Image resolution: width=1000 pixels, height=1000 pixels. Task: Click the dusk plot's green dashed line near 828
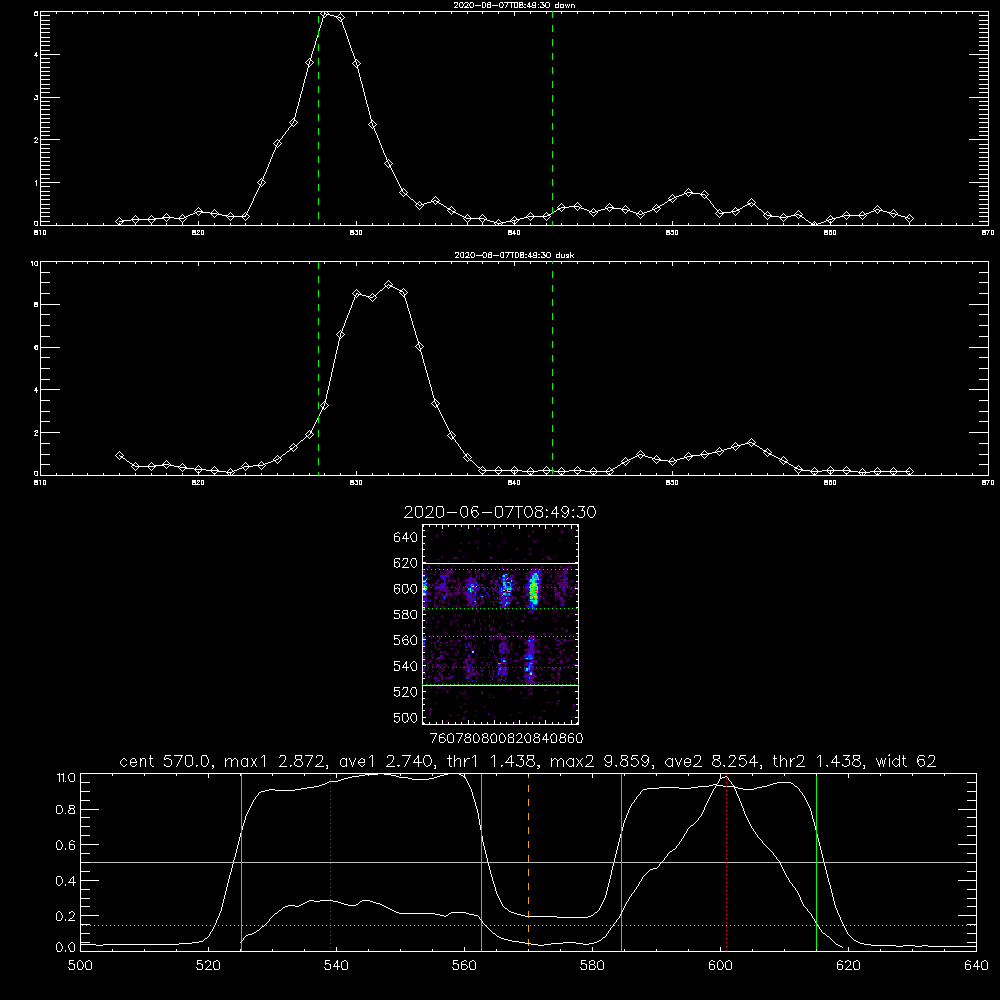tap(318, 368)
